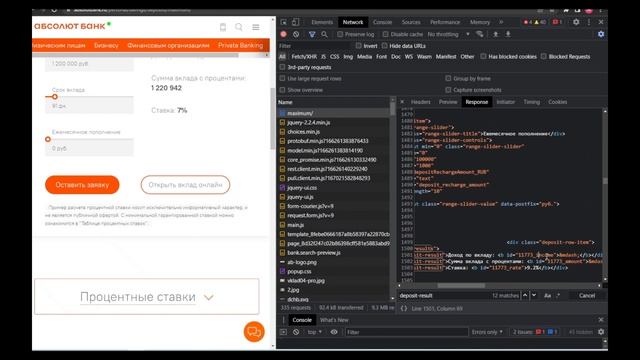Click the pretty print braces icon
Screen dimensions: 640x360
[404, 309]
